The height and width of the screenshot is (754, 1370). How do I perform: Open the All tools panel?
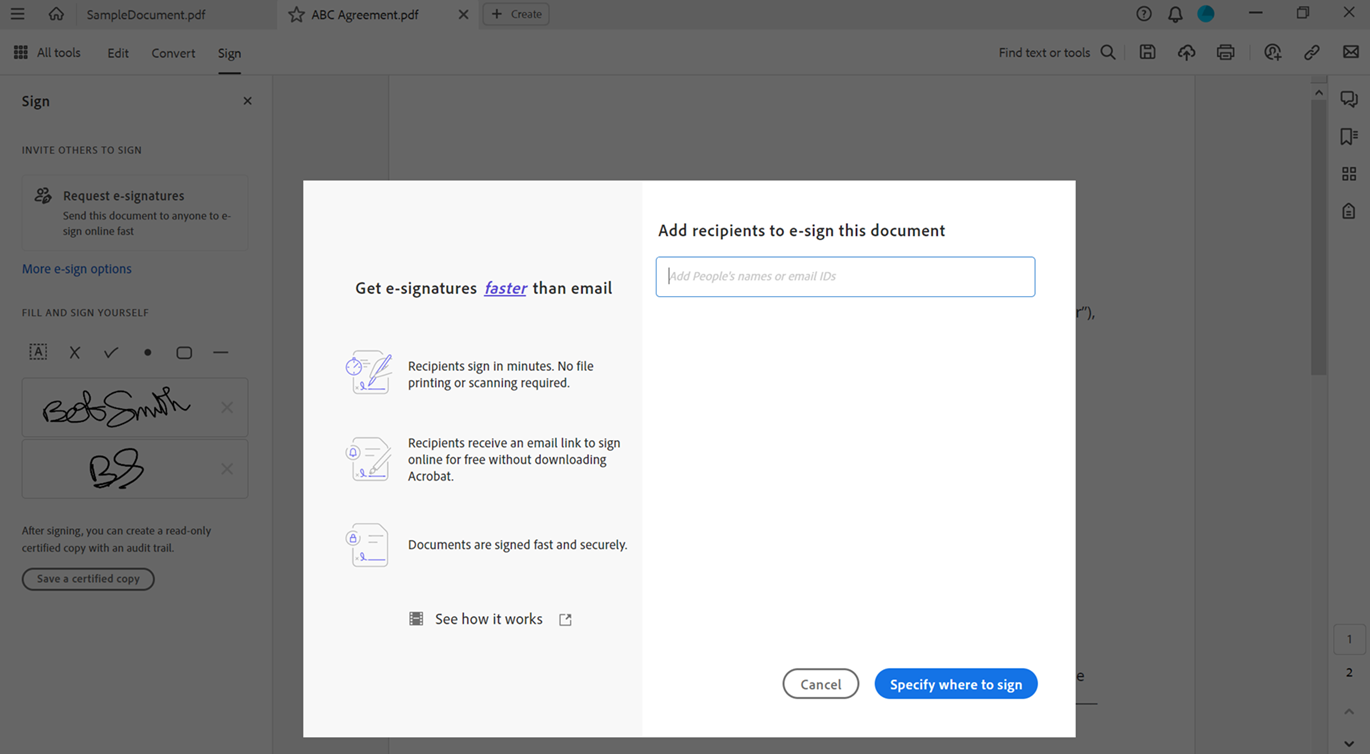[47, 53]
